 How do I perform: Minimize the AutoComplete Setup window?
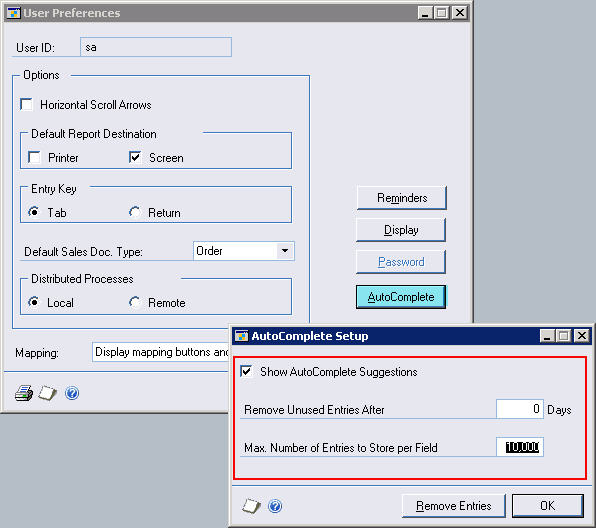[547, 336]
